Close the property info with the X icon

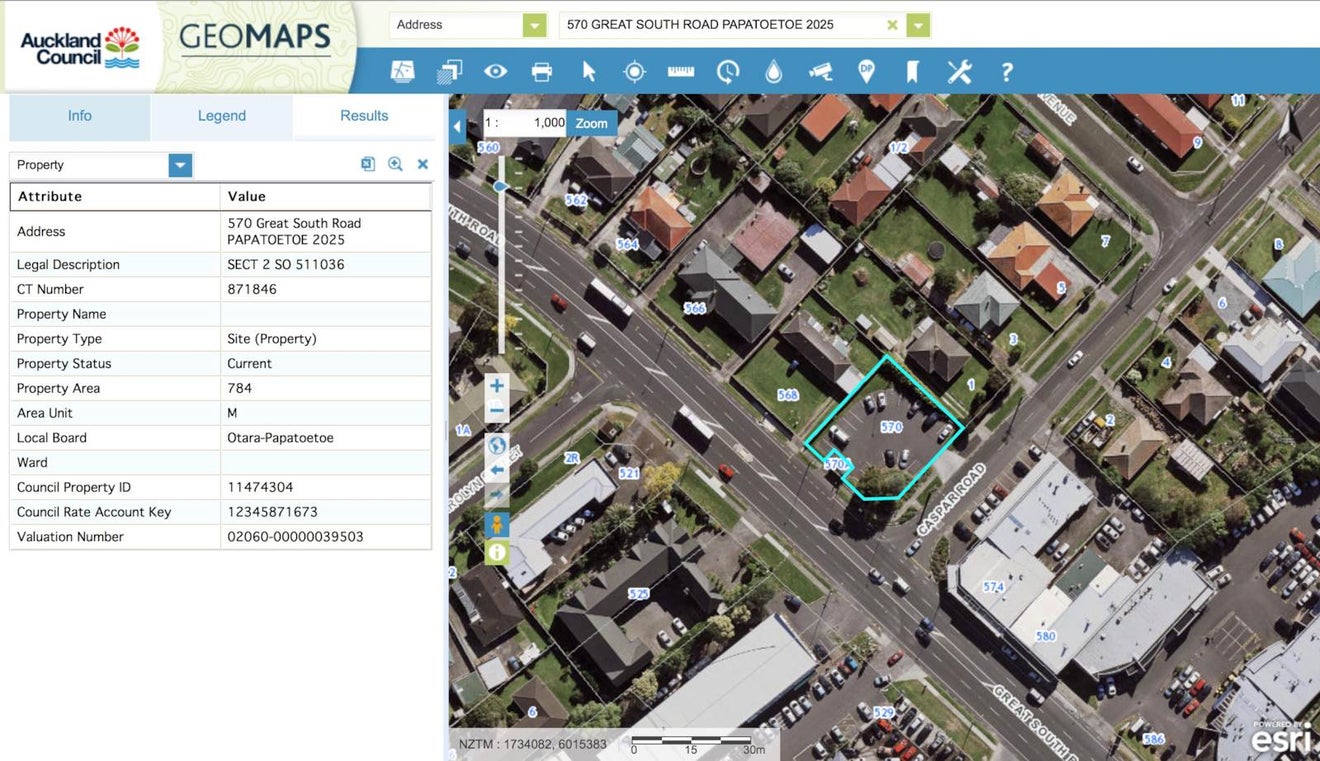coord(423,164)
